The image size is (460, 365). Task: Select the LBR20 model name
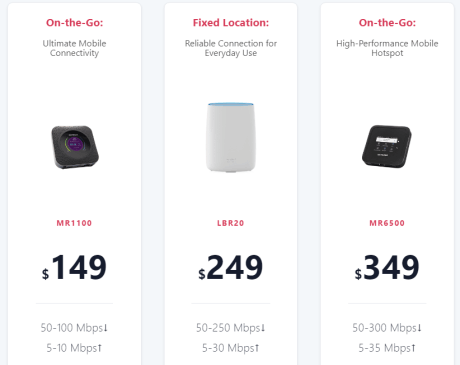tap(231, 223)
